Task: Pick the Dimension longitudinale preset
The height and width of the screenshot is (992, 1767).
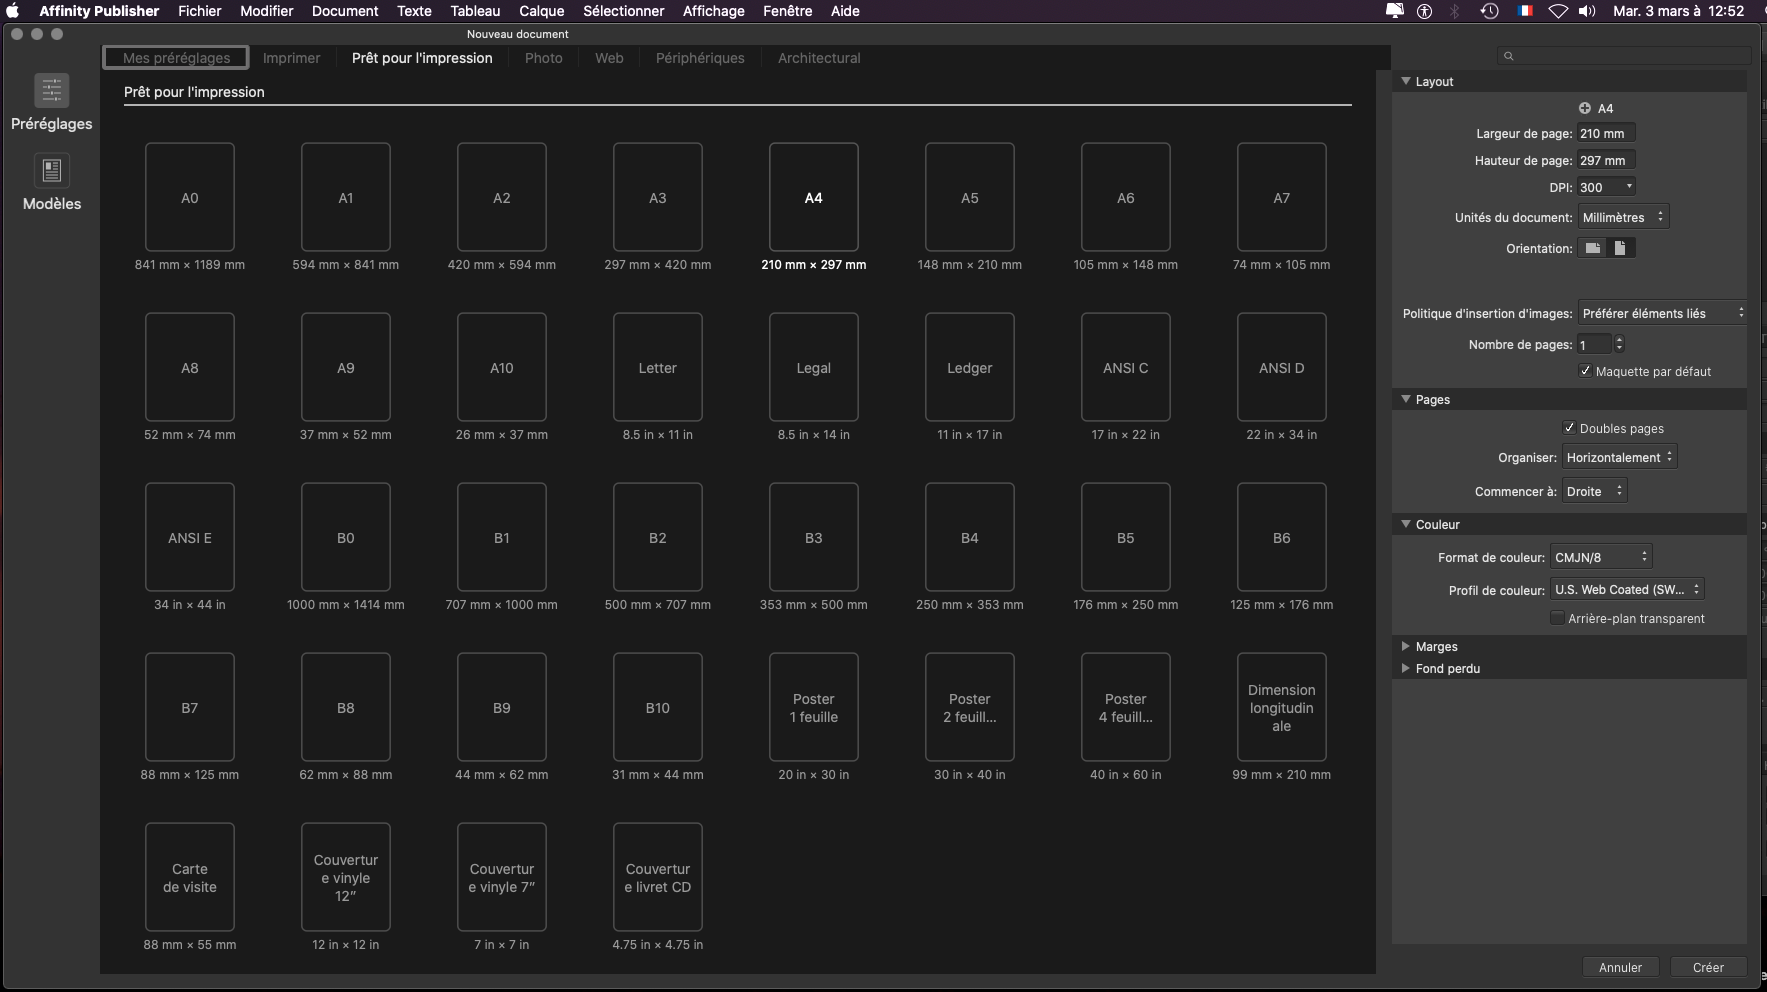Action: [x=1282, y=707]
